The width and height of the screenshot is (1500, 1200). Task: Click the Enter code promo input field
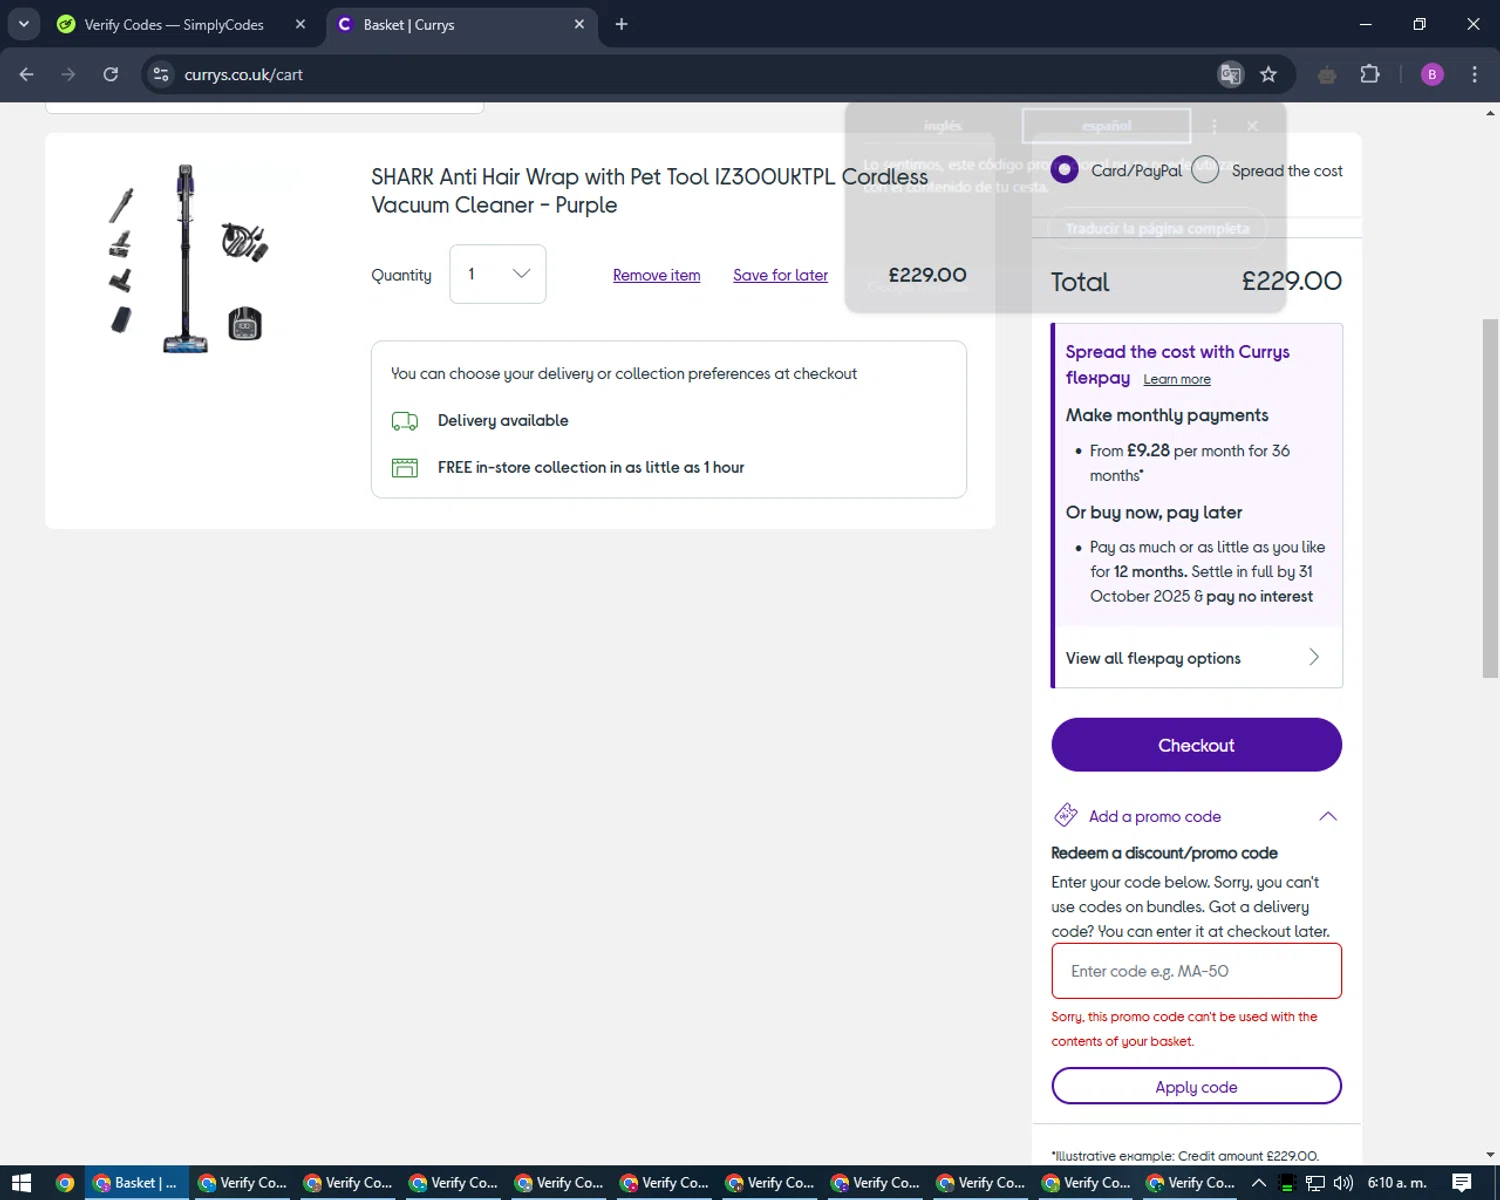pos(1196,971)
